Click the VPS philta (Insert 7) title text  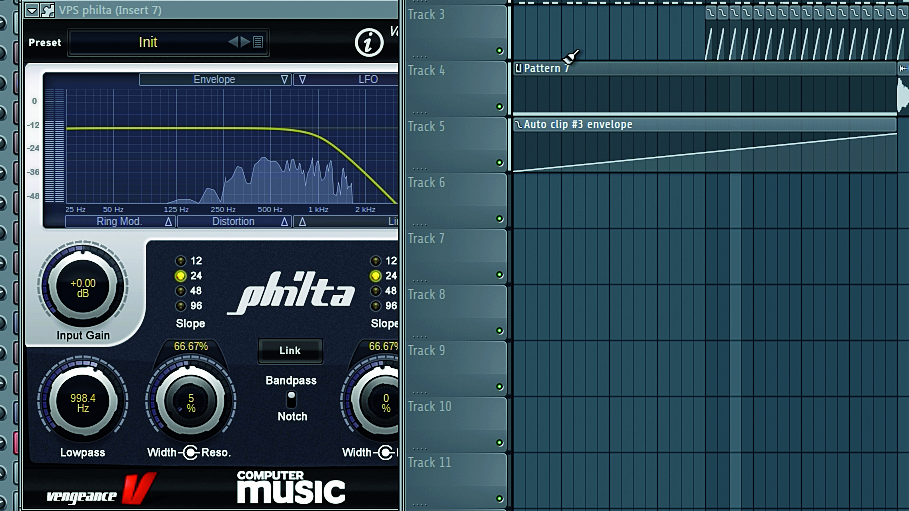(110, 10)
